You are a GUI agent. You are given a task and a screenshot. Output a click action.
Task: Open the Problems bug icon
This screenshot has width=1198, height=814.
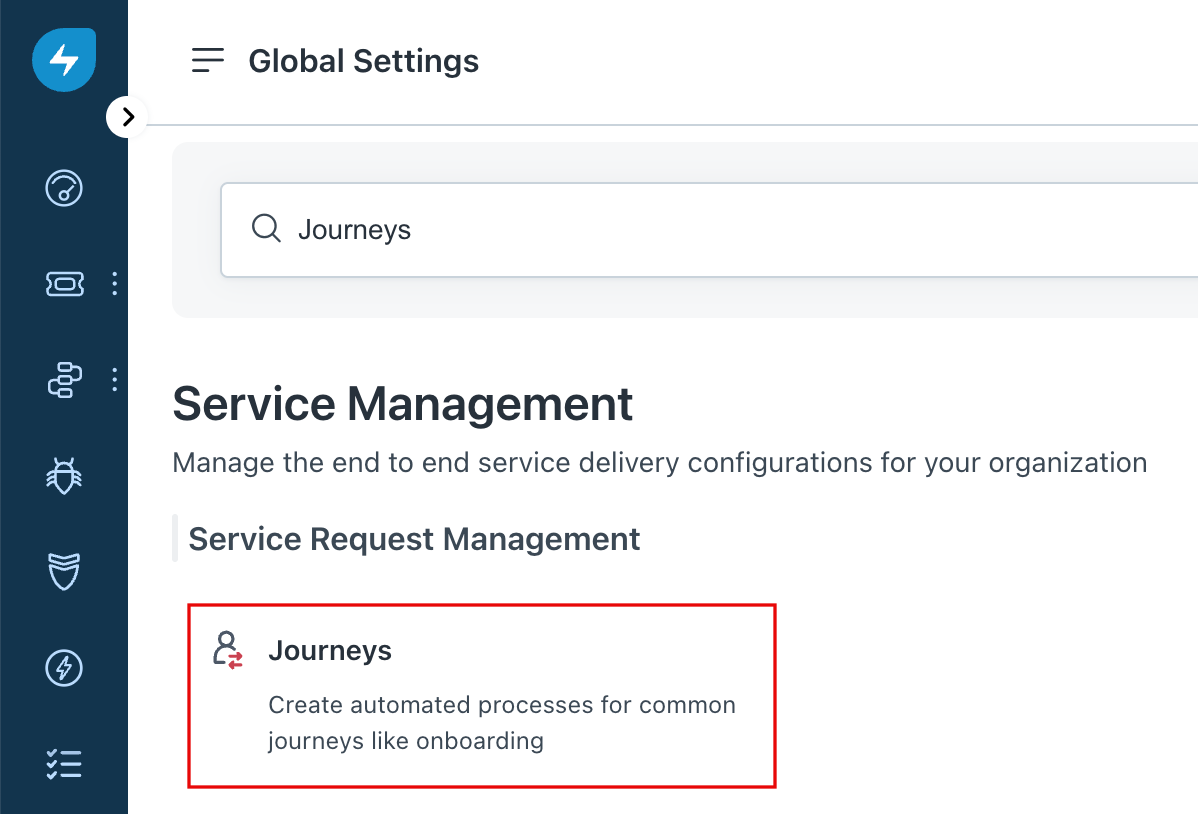[64, 475]
